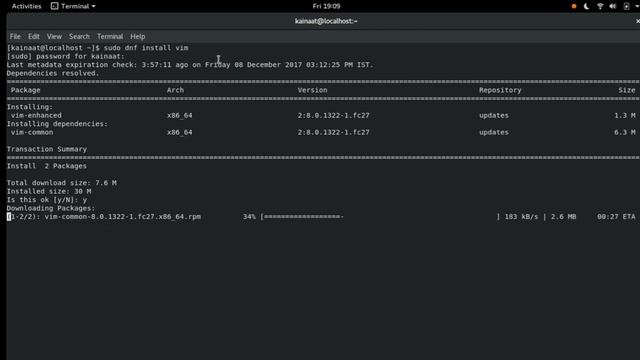Click the volume speaker icon
The height and width of the screenshot is (360, 640).
[613, 6]
